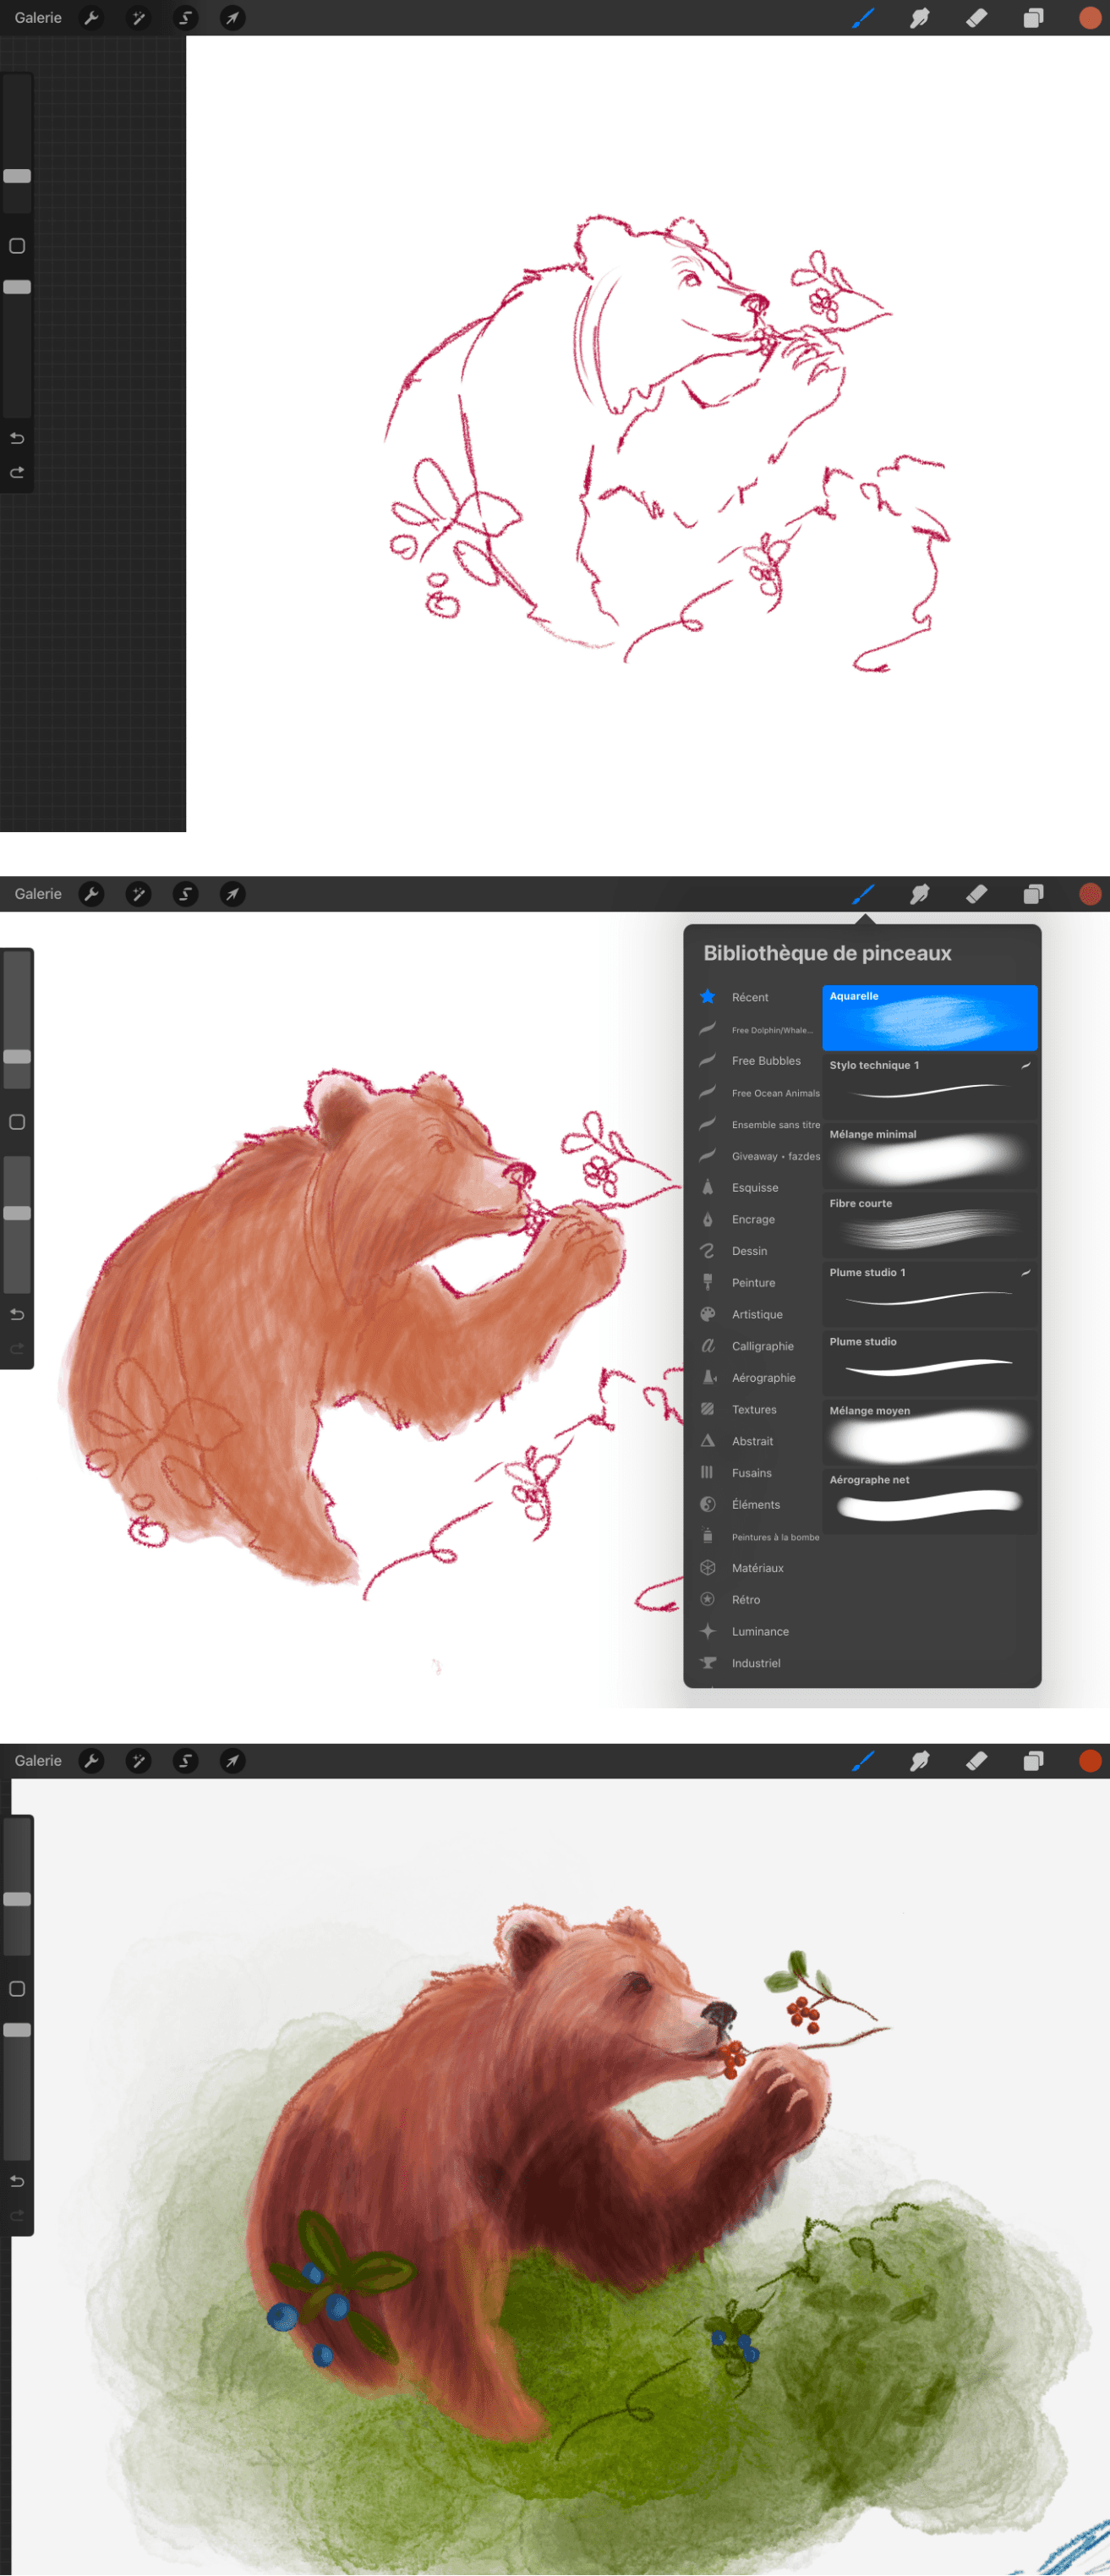Select the Plume studio 1 brush
The height and width of the screenshot is (2576, 1110).
coord(930,1294)
